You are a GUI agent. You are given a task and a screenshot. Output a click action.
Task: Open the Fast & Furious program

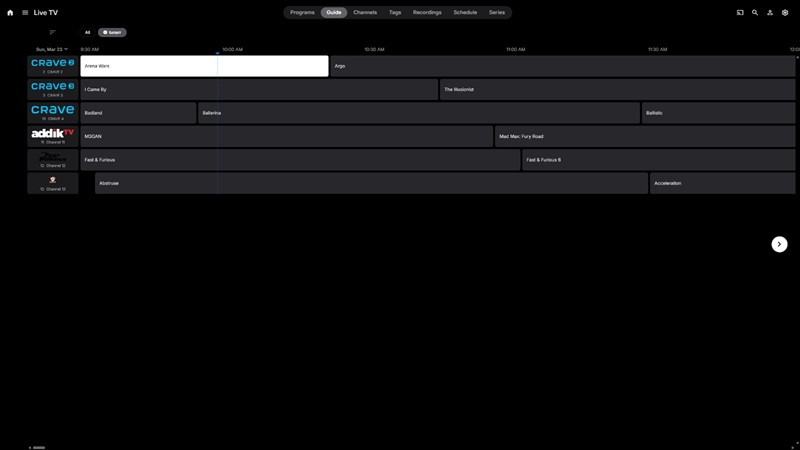click(x=300, y=160)
